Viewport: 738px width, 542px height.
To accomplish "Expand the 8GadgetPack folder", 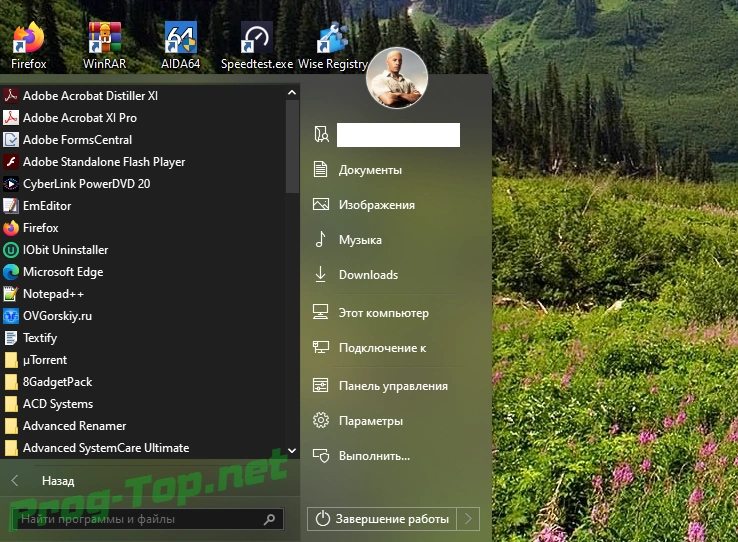I will (48, 382).
